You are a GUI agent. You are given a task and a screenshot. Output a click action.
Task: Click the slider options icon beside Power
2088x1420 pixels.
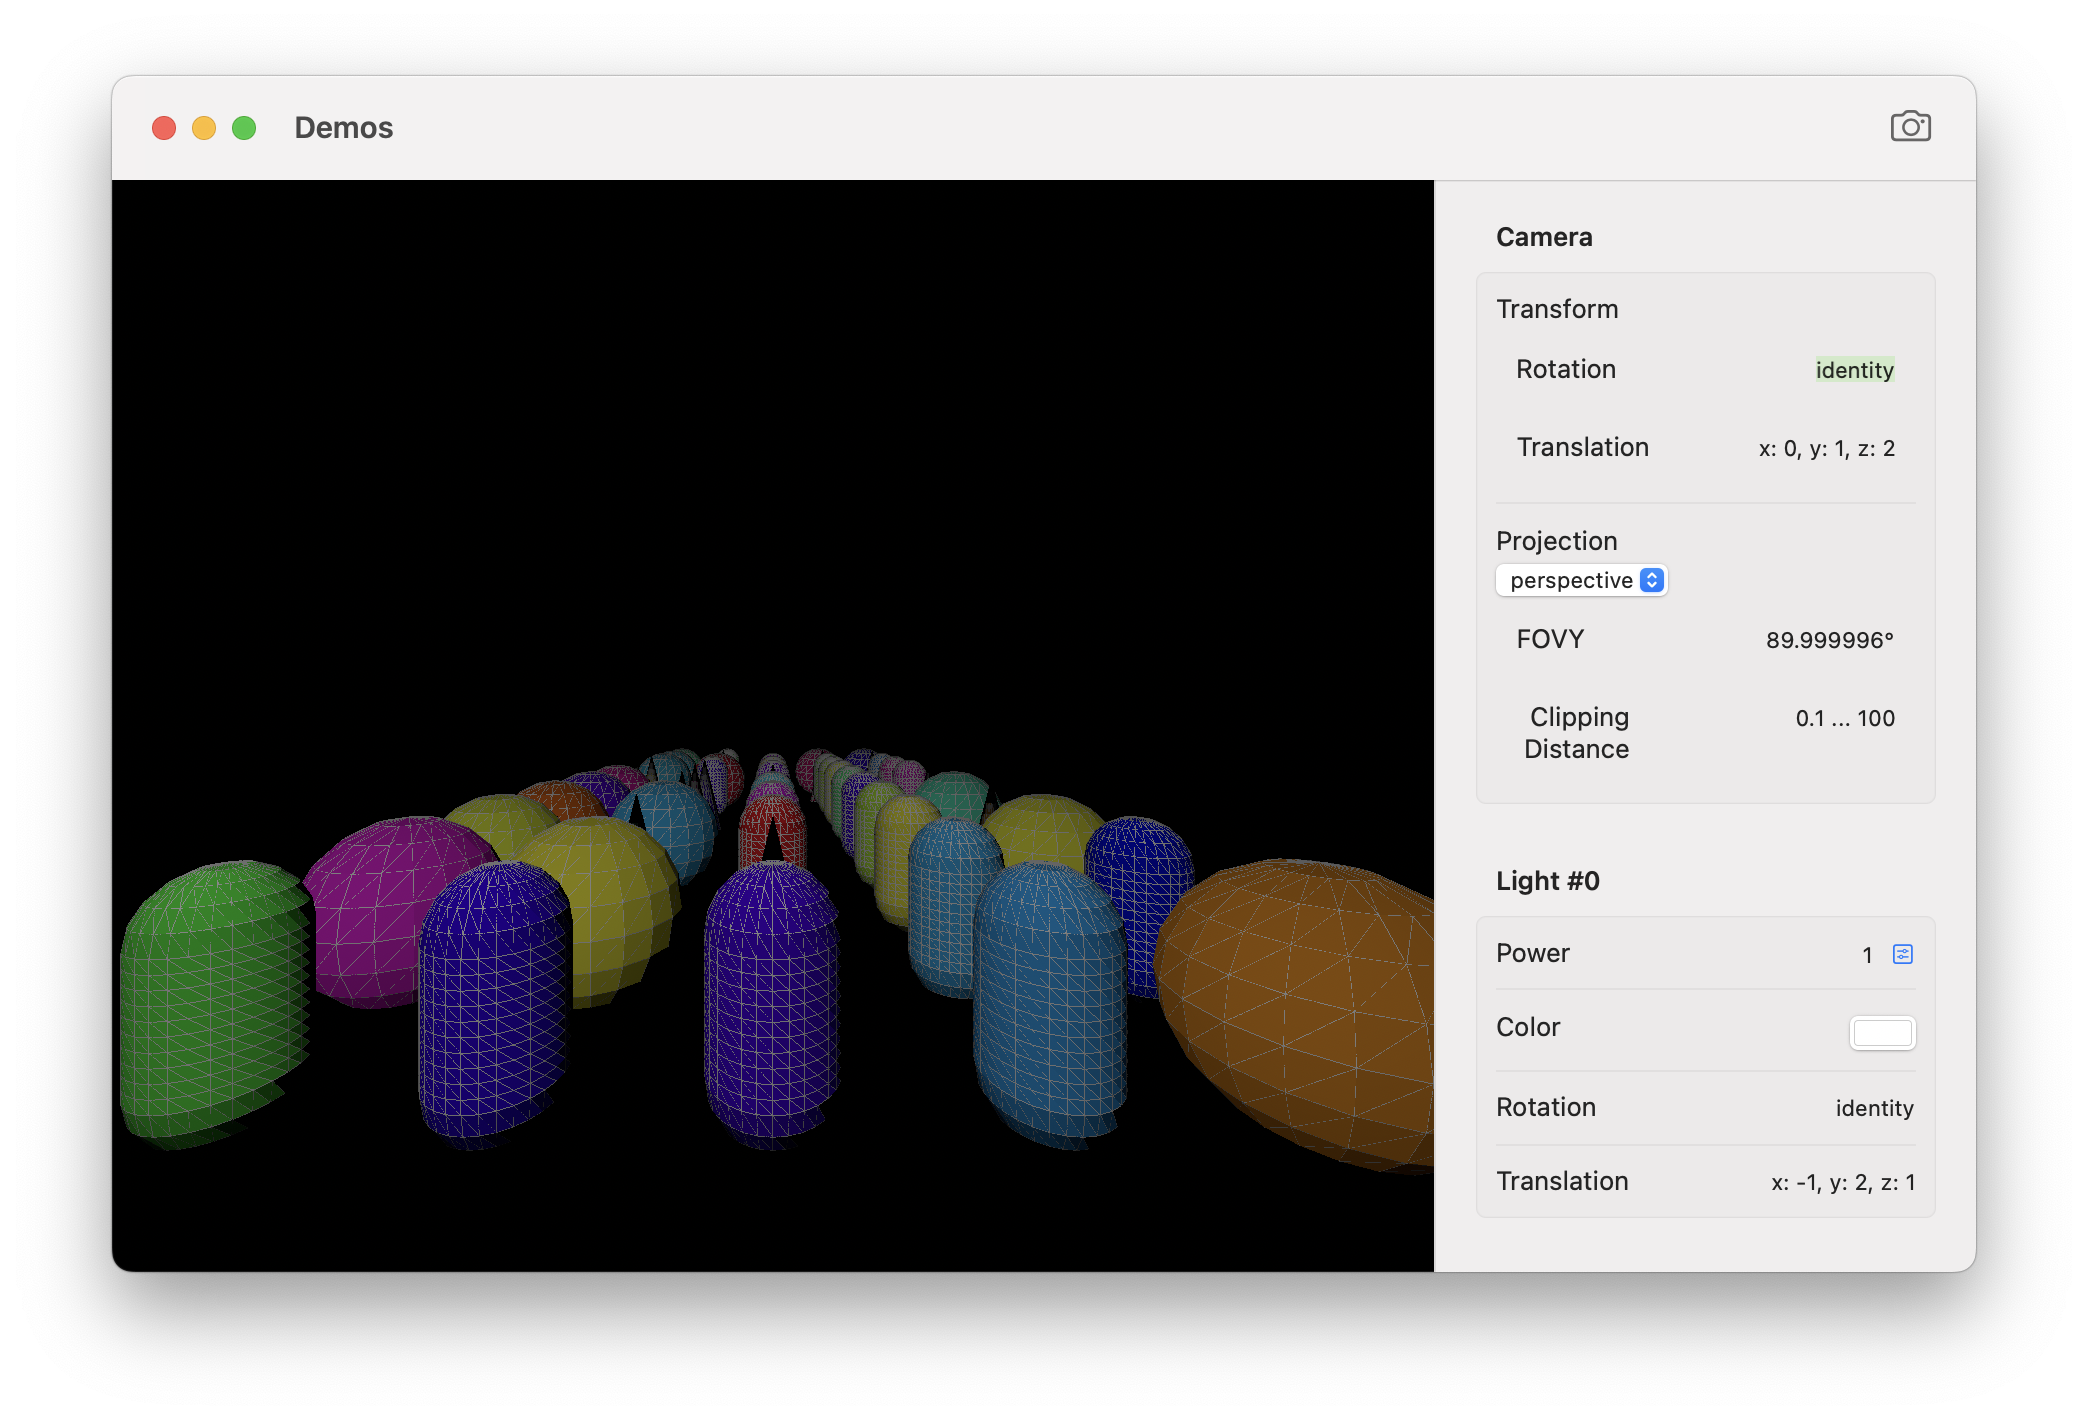(1902, 954)
